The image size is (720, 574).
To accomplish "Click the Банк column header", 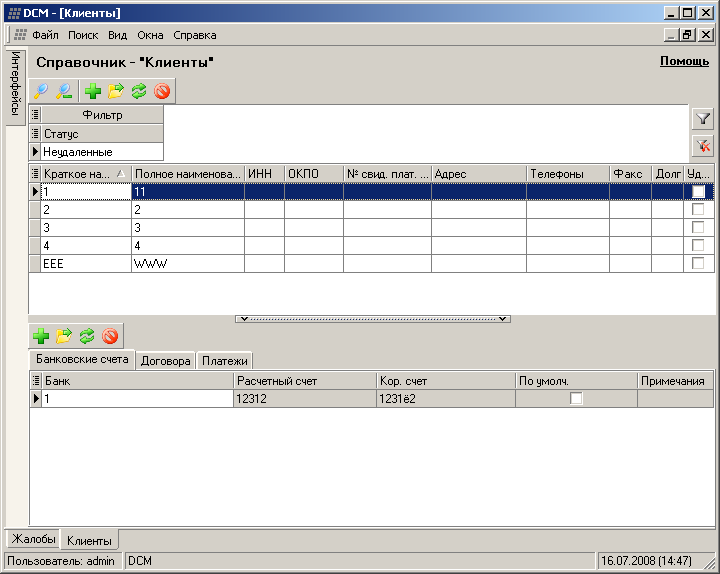I will point(138,381).
